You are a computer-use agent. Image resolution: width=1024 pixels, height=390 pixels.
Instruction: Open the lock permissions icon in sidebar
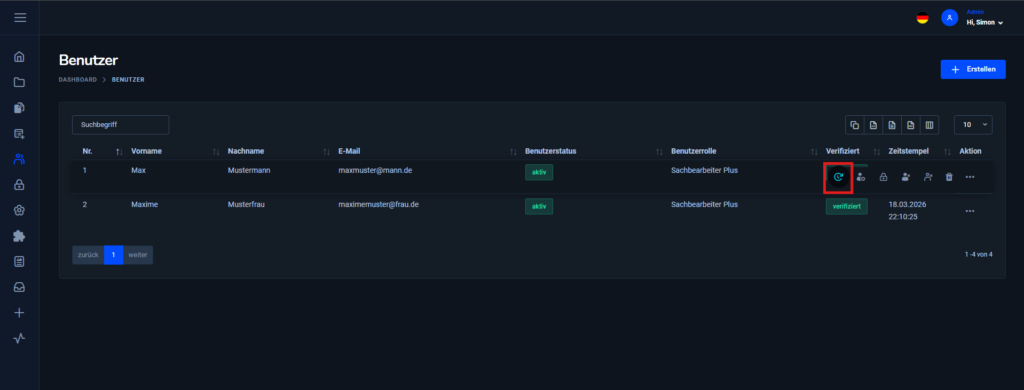20,185
